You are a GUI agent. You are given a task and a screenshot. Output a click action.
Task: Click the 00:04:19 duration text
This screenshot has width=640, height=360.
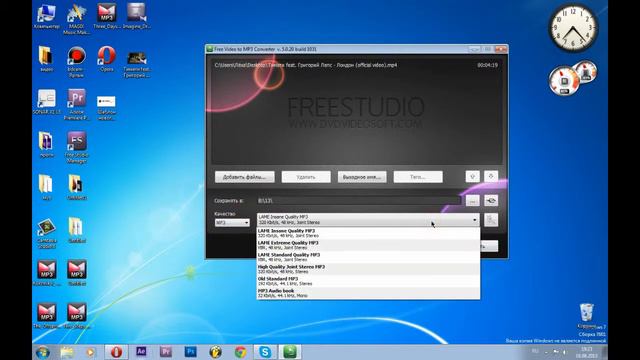pos(487,65)
